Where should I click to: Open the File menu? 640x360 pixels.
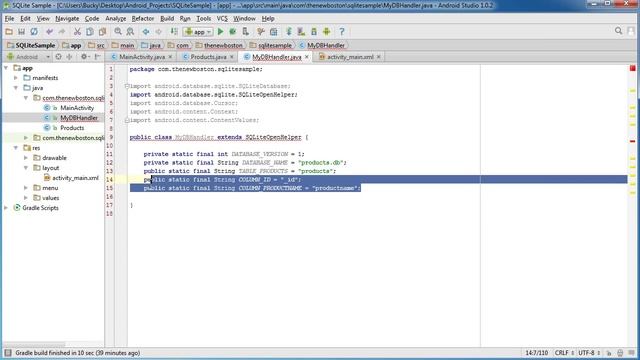9,18
